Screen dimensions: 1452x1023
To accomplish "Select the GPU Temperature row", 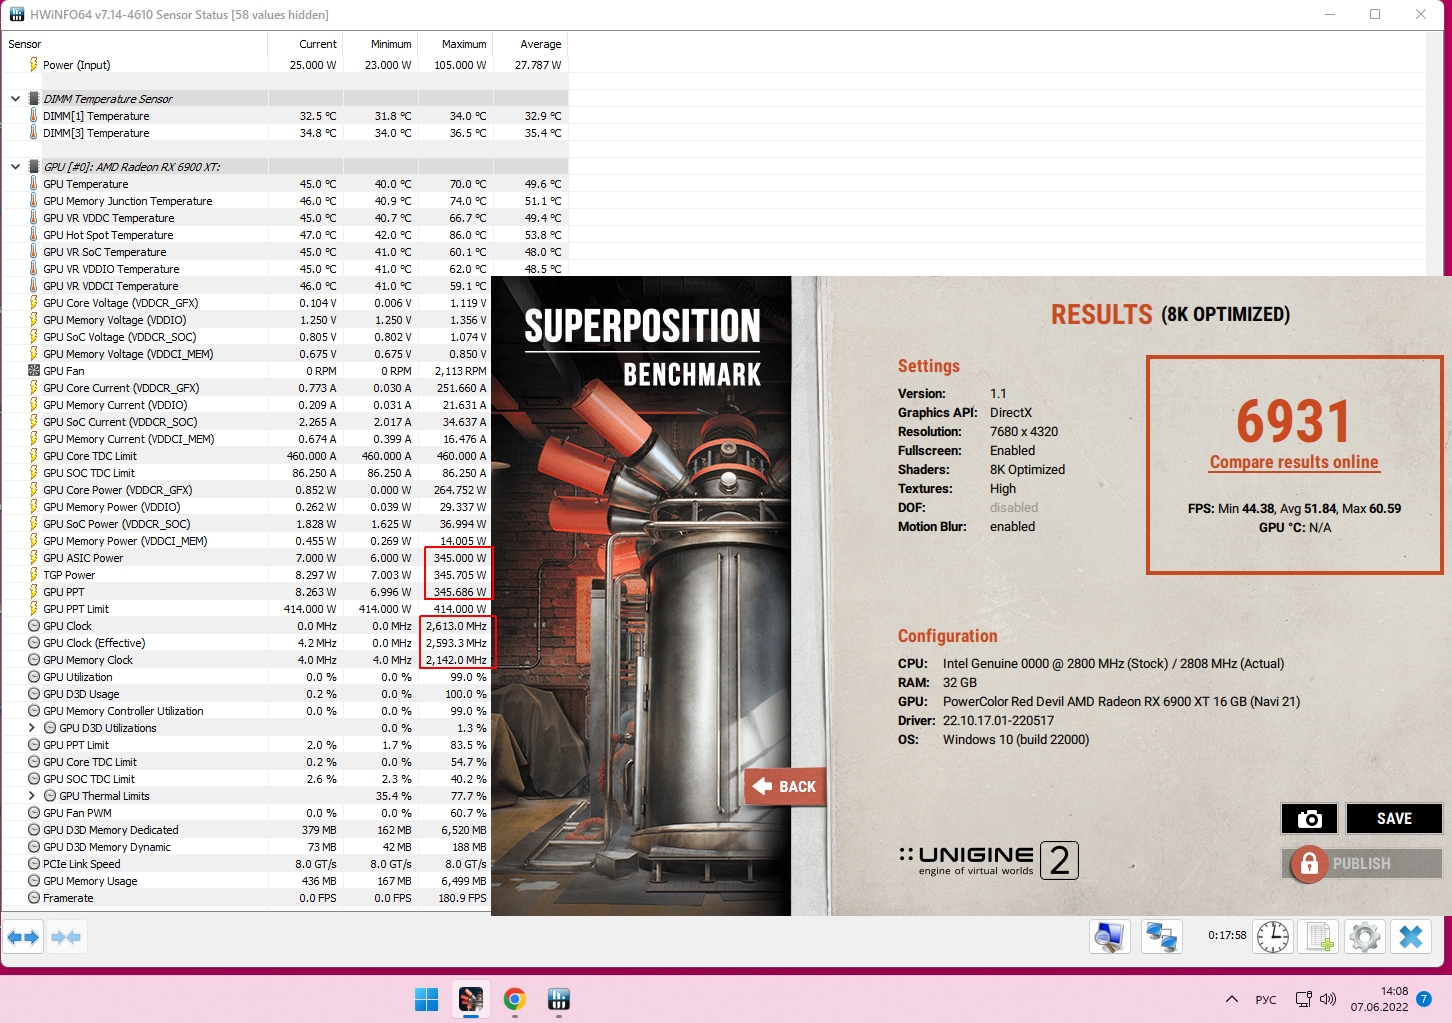I will [x=285, y=184].
